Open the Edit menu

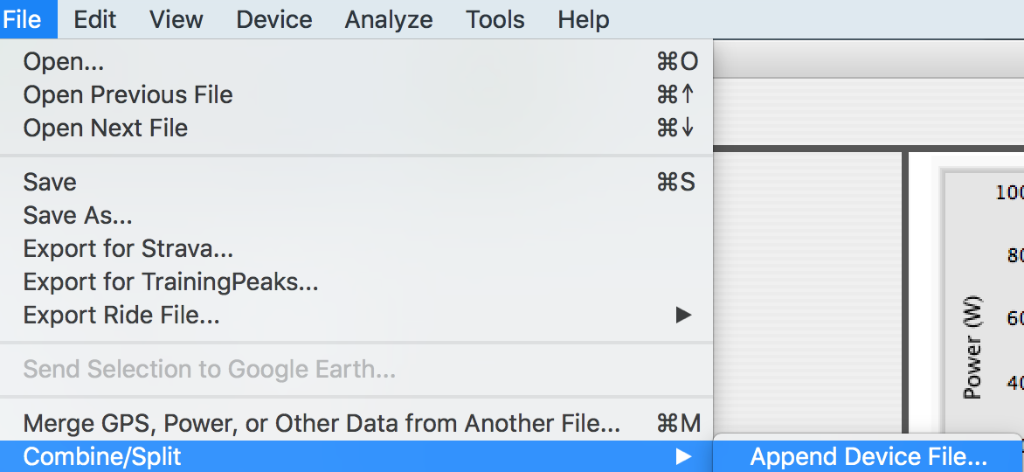coord(95,19)
